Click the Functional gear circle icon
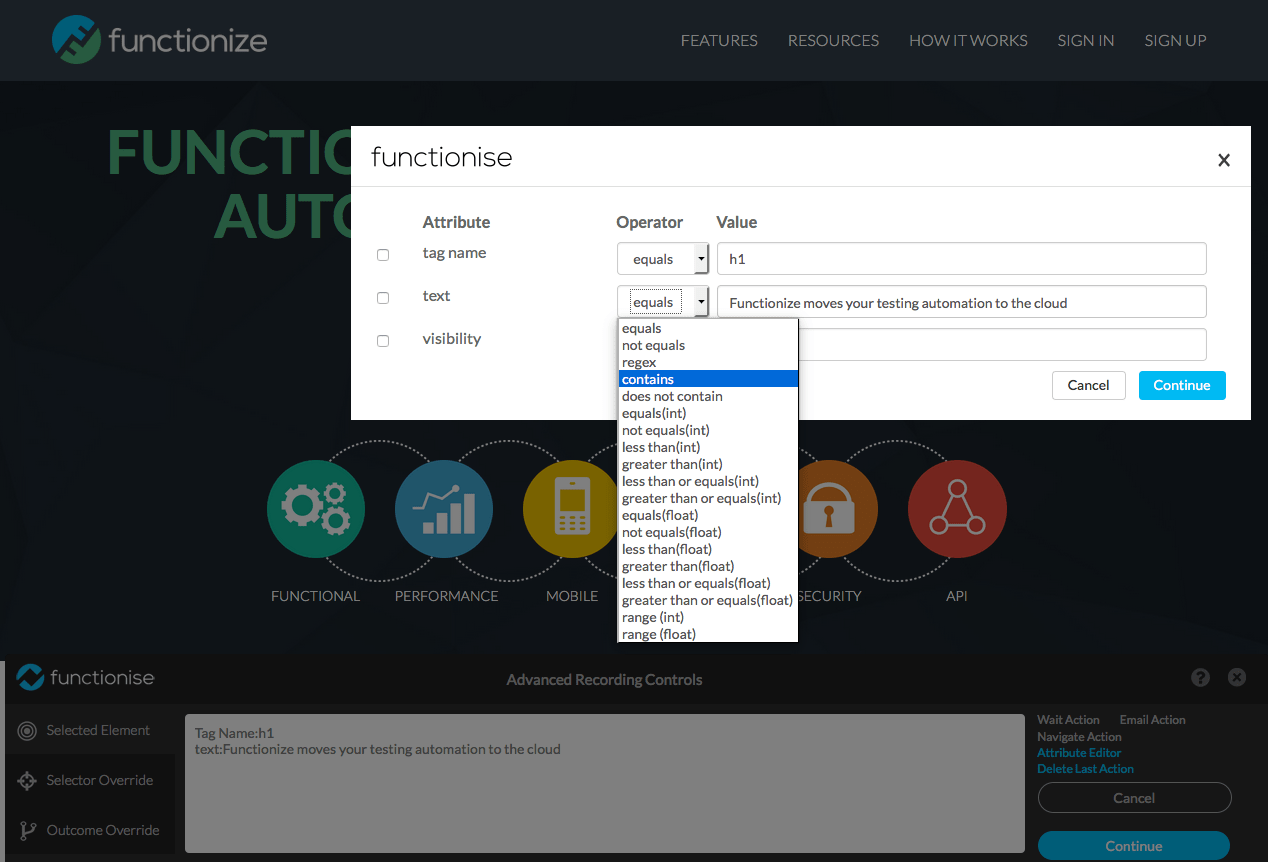 pos(316,509)
